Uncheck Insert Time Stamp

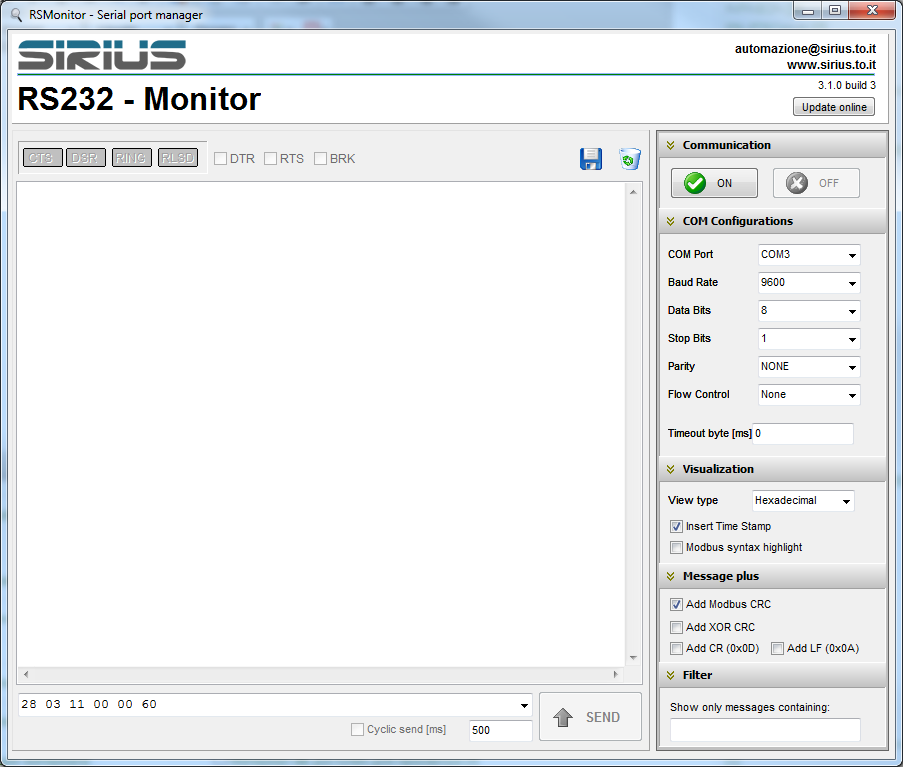click(x=677, y=526)
